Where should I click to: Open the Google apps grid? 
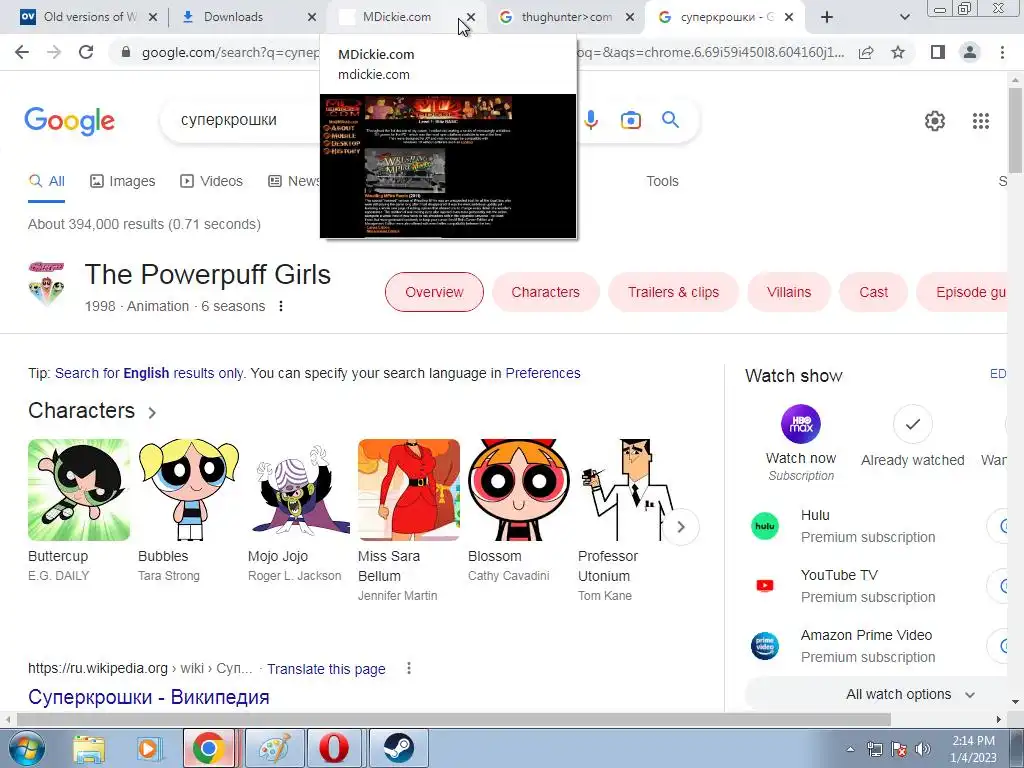pyautogui.click(x=981, y=121)
